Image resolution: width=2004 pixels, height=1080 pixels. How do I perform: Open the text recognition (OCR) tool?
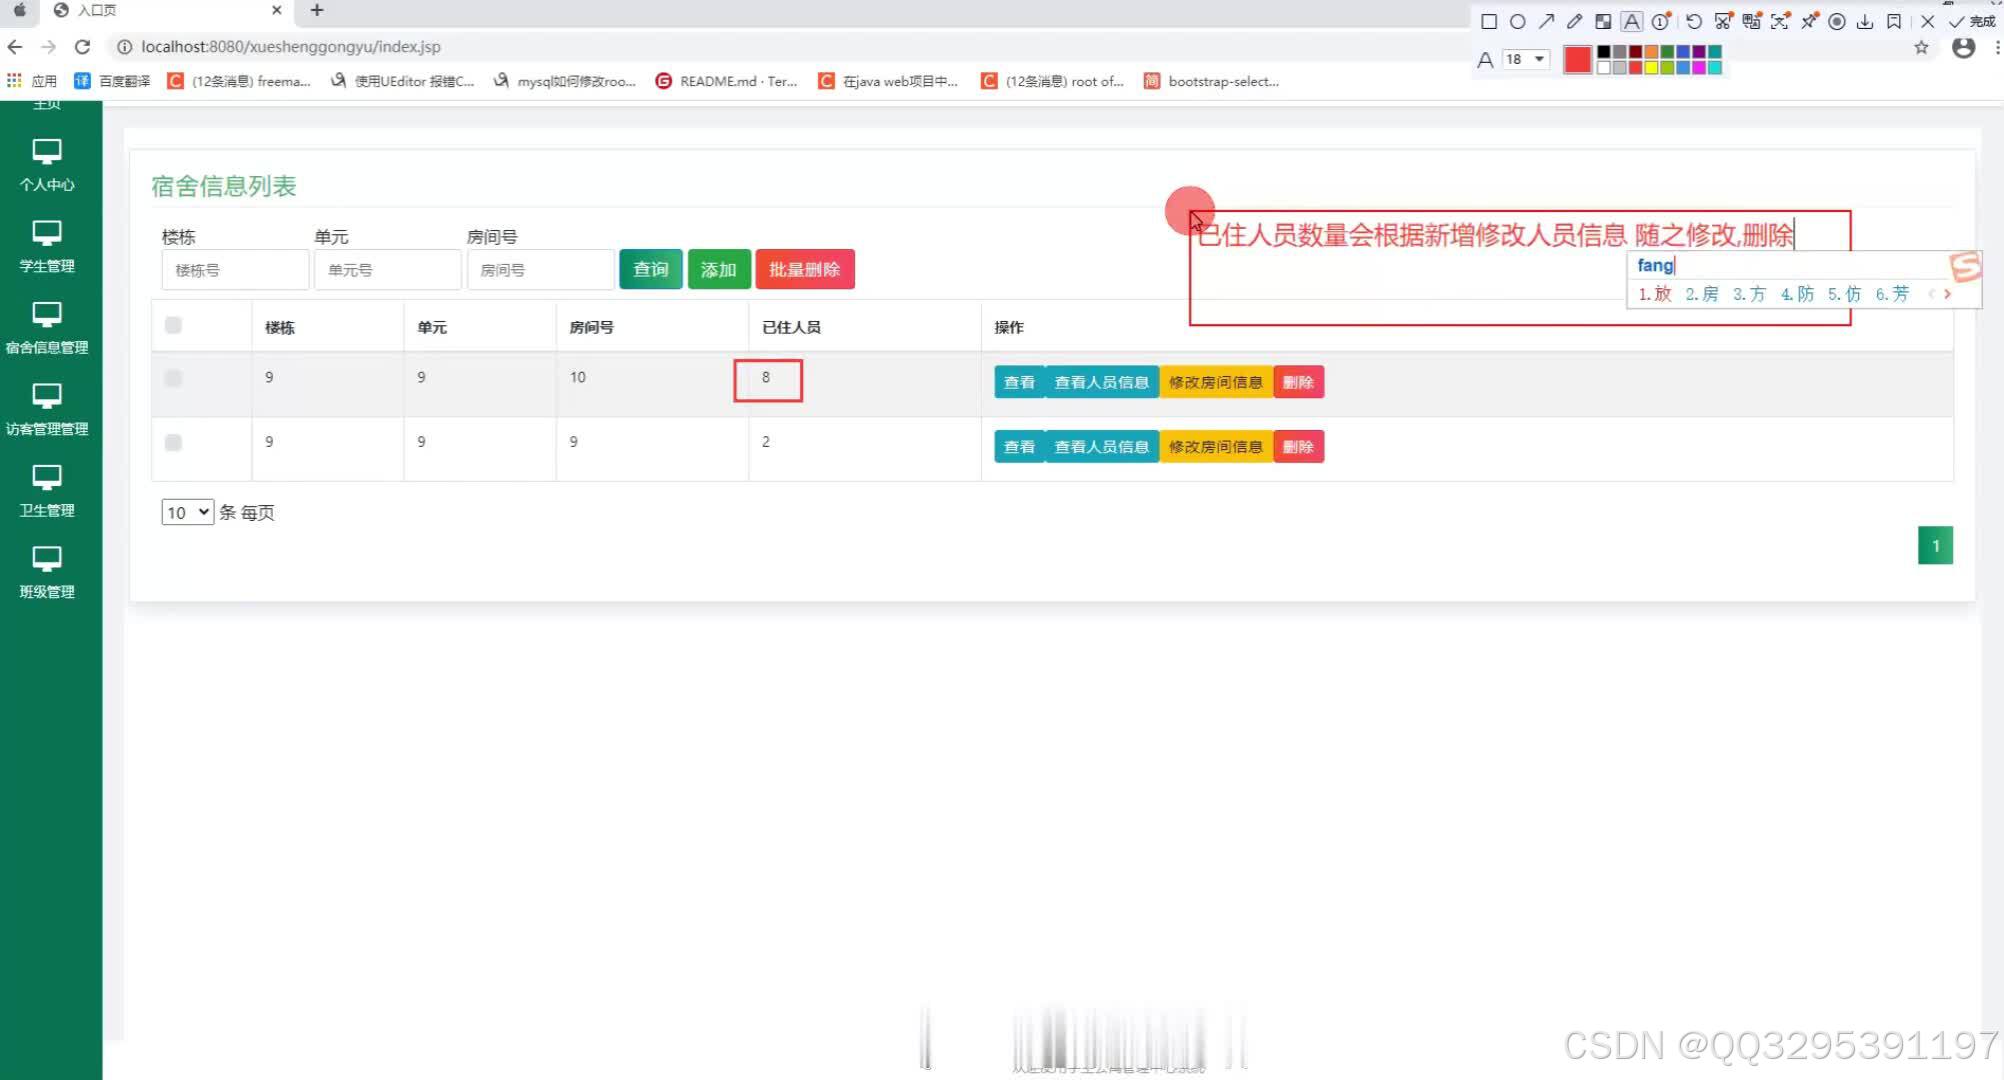click(1780, 21)
